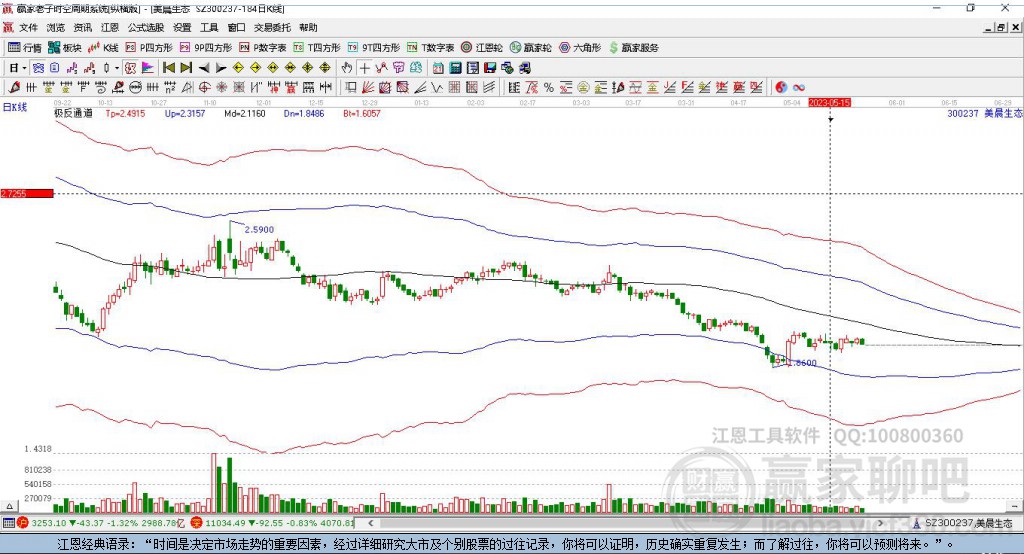This screenshot has width=1024, height=554.
Task: Jump to first bar with skip-back icon
Action: (168, 68)
